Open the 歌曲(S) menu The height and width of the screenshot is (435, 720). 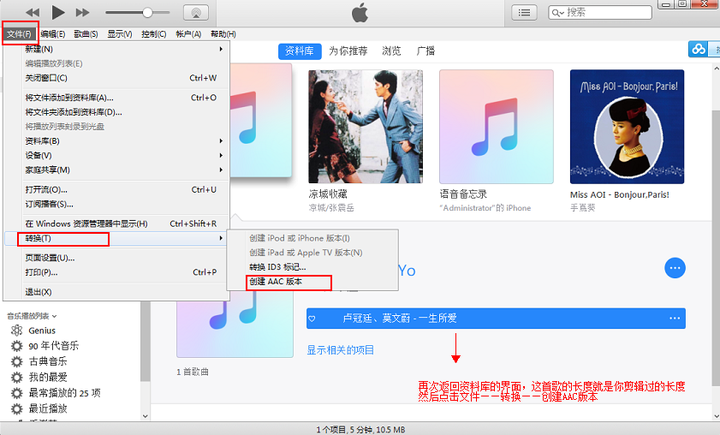(x=86, y=34)
